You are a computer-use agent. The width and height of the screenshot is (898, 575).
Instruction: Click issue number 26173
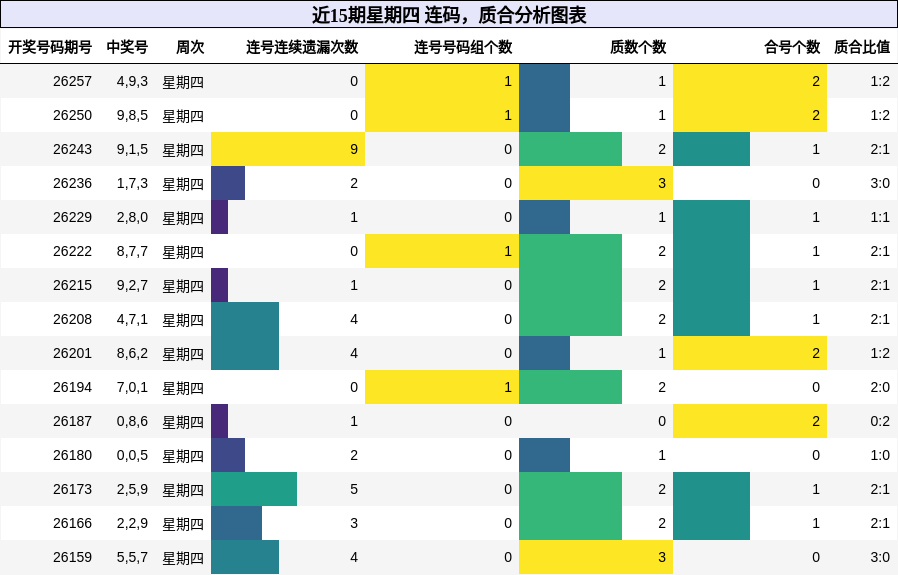[x=72, y=489]
